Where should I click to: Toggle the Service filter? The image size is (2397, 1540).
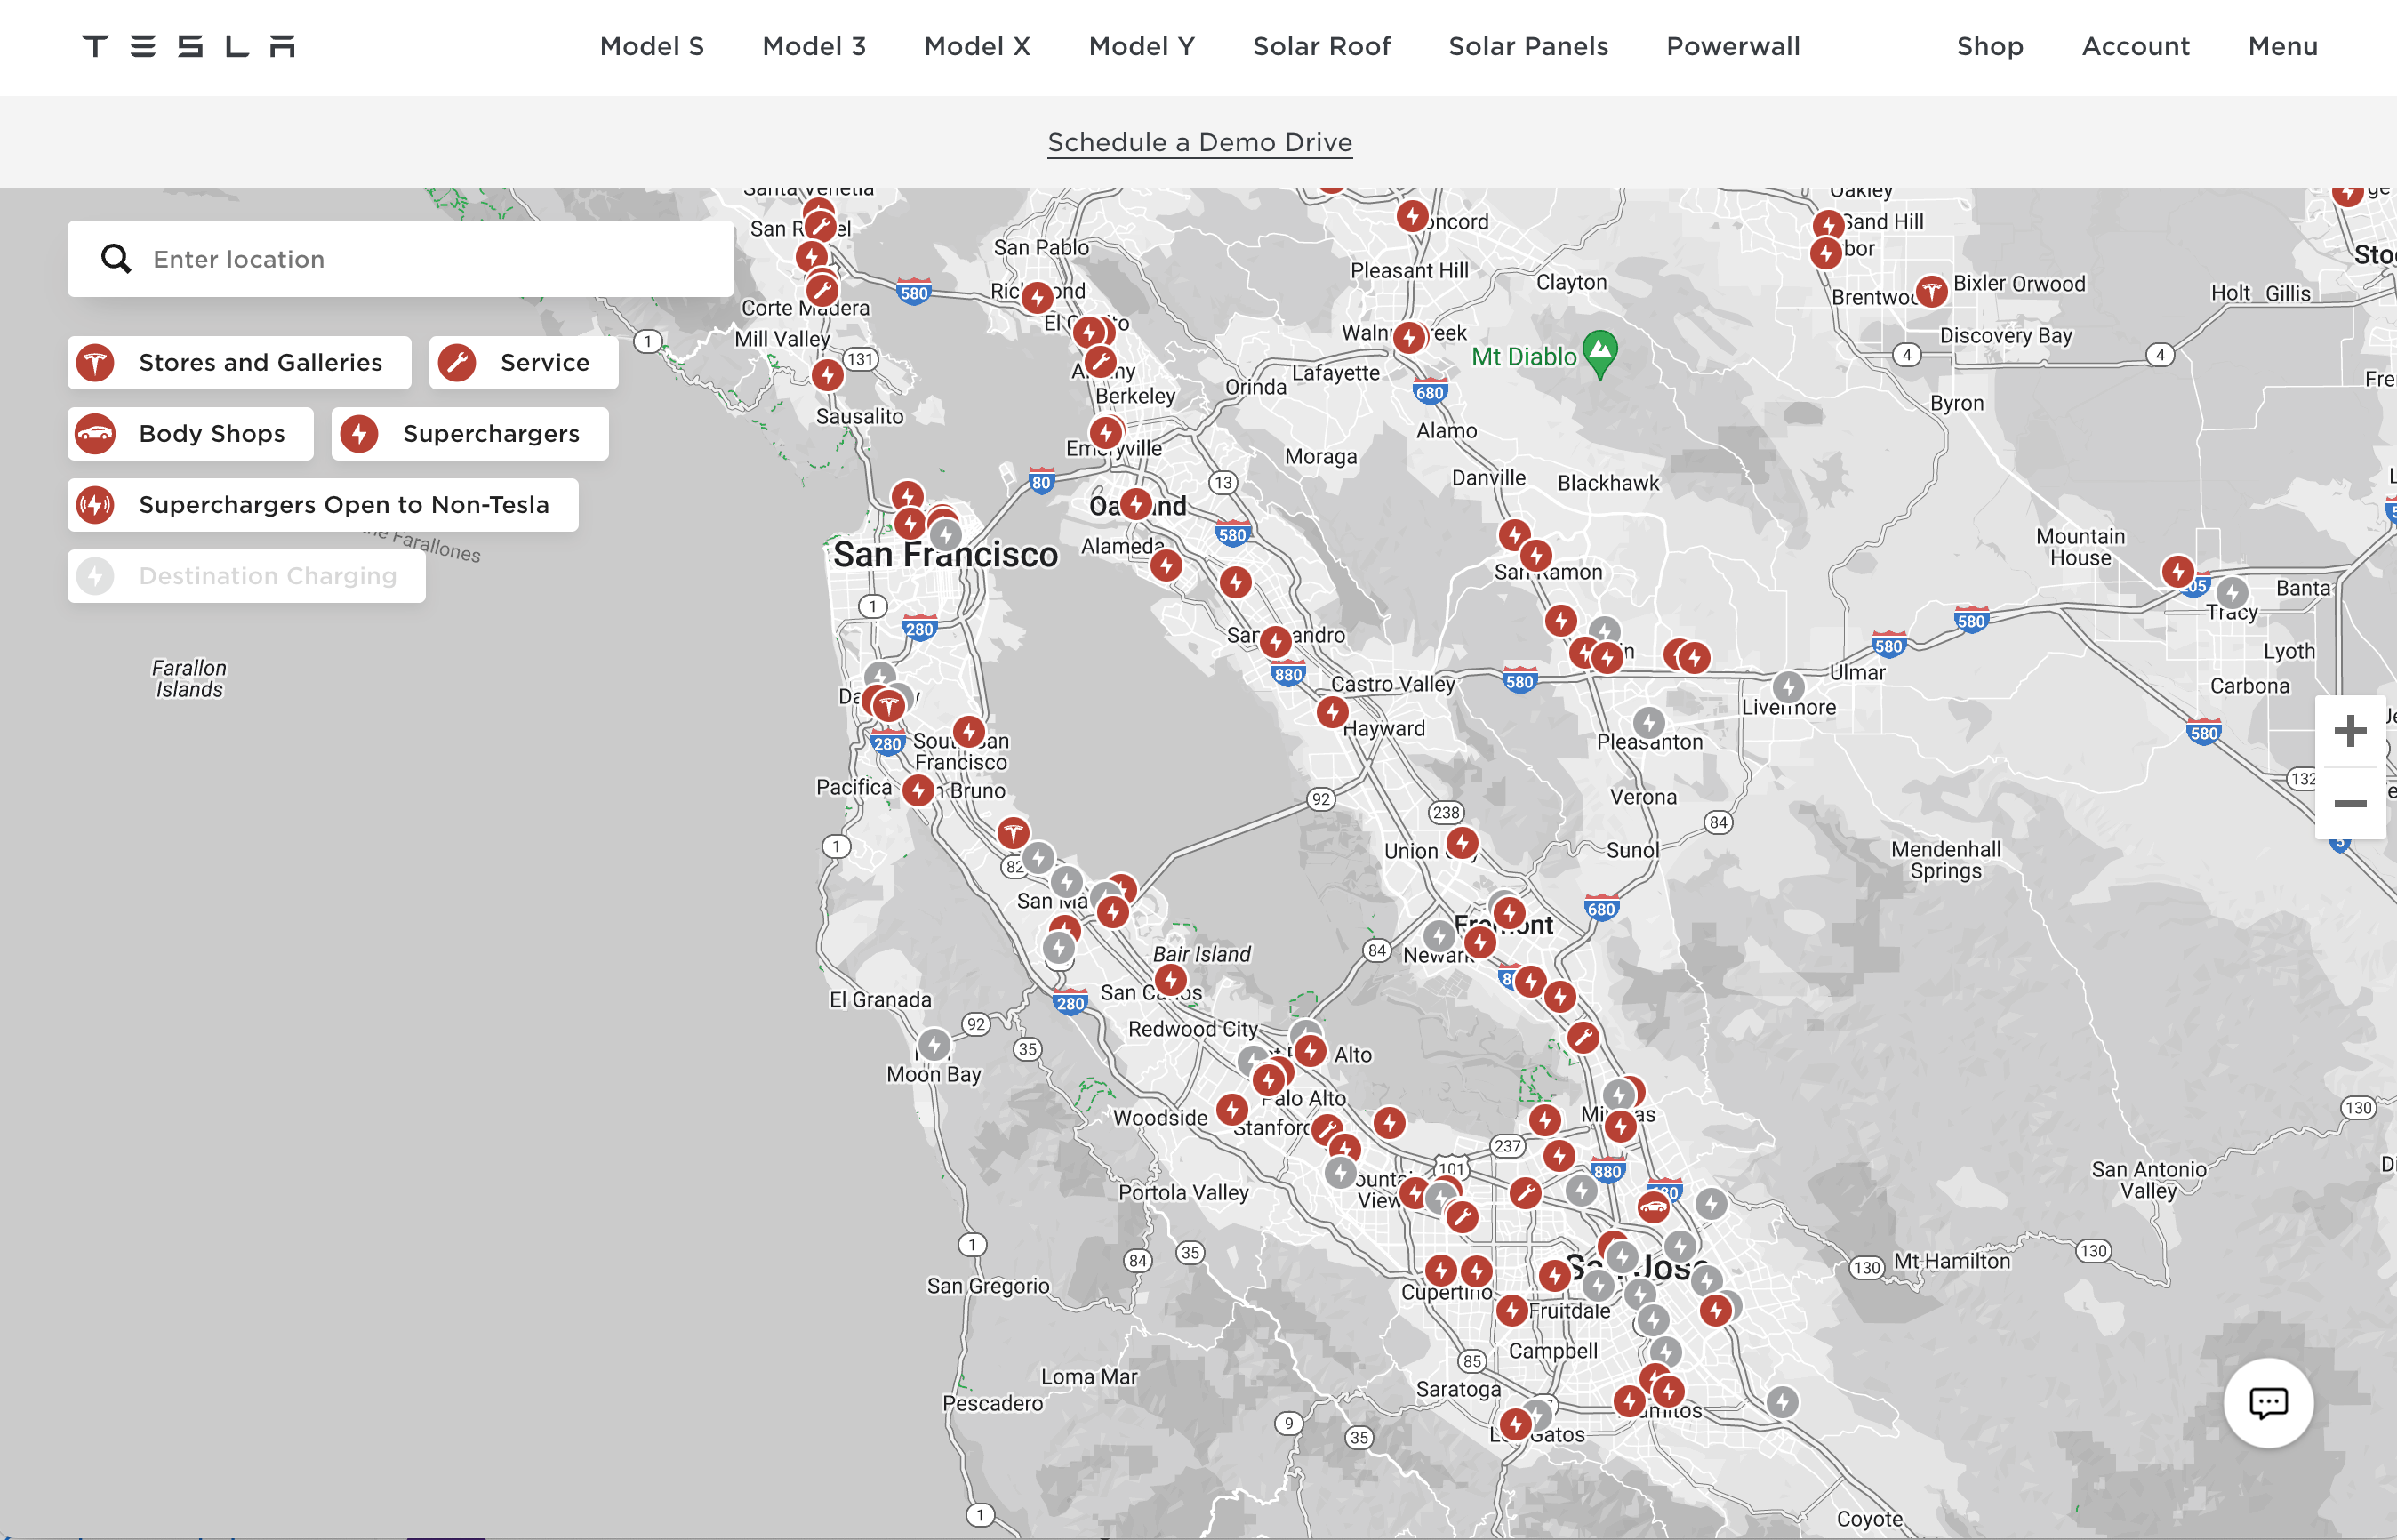[524, 362]
